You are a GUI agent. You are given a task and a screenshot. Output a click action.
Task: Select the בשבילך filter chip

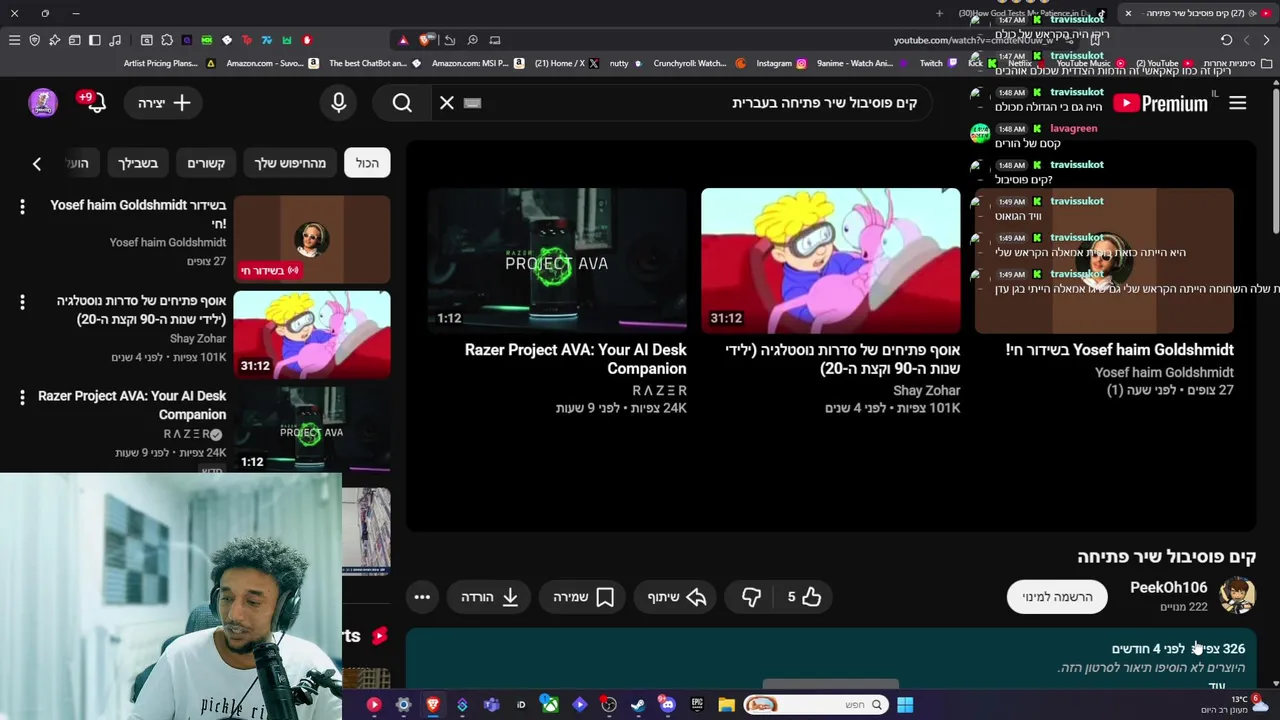coord(138,163)
